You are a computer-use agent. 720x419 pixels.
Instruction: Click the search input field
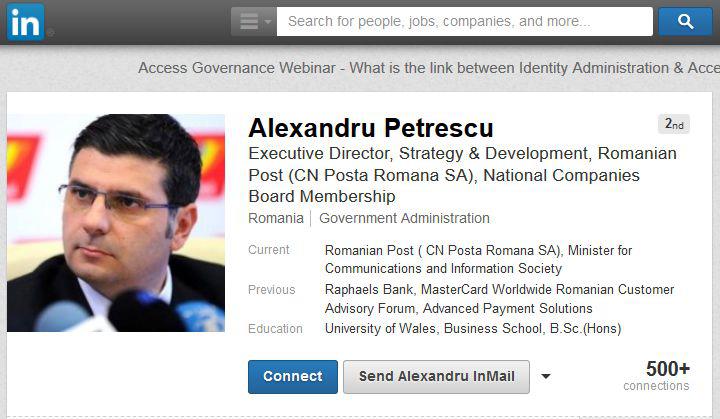(464, 21)
